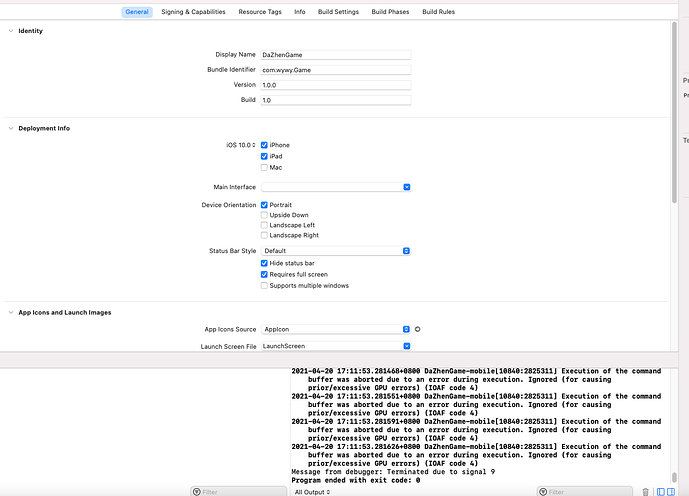Screen dimensions: 689x496
Task: Click the Bundle Identifier field
Action: tap(336, 70)
